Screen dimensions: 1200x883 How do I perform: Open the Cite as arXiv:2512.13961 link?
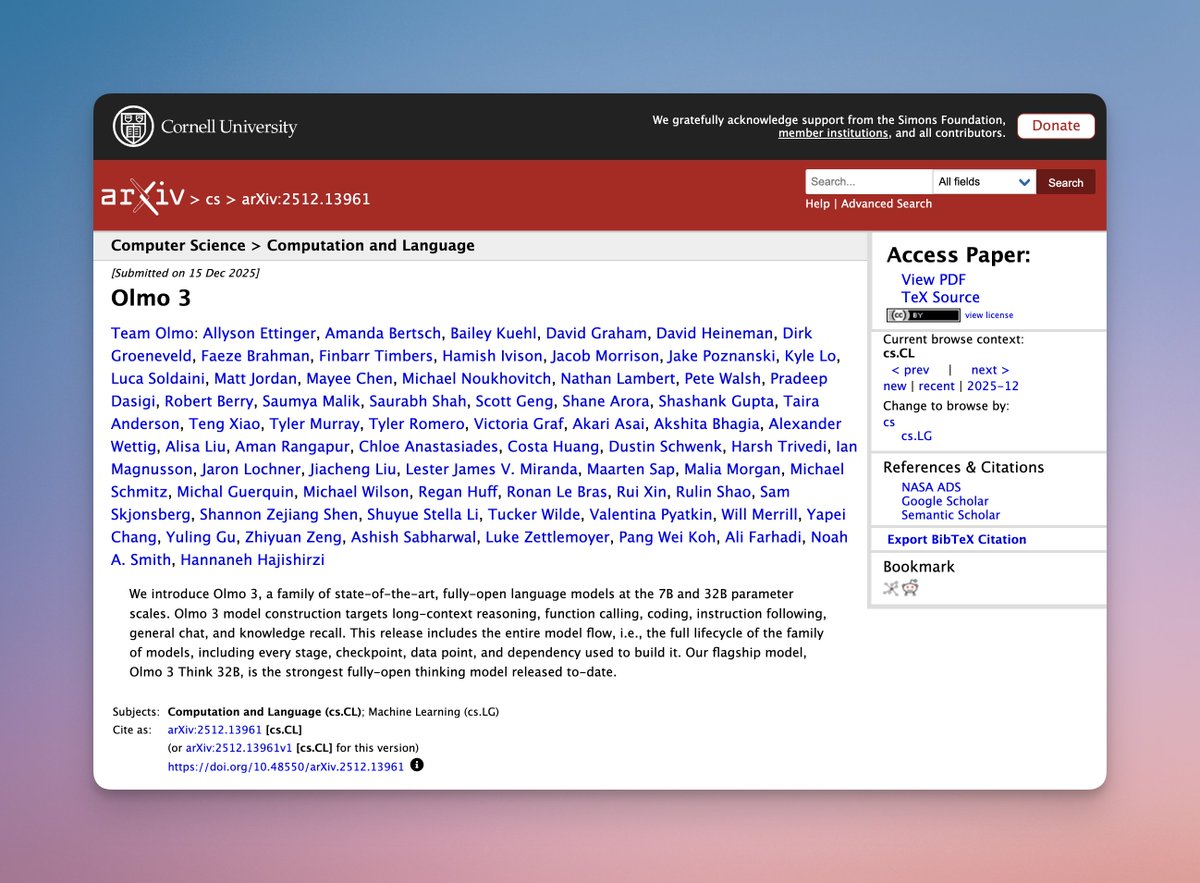215,730
